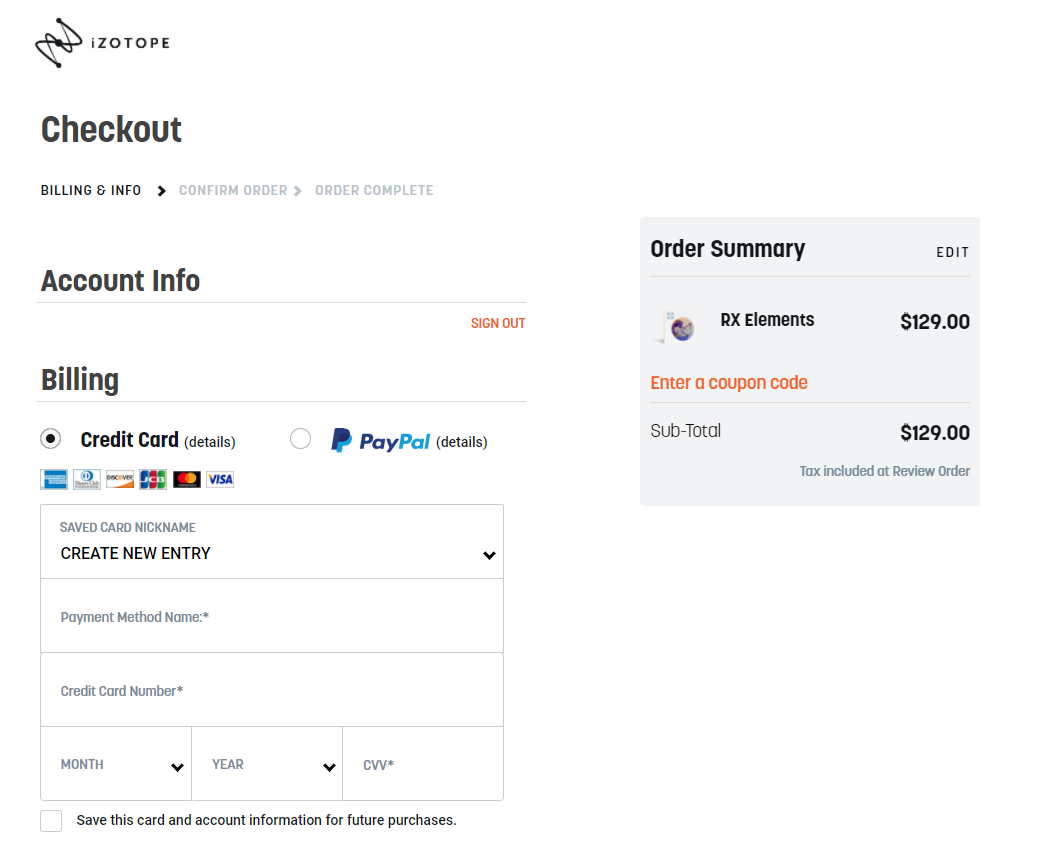Select the PayPal payment radio button
The width and height of the screenshot is (1039, 852).
coord(300,439)
